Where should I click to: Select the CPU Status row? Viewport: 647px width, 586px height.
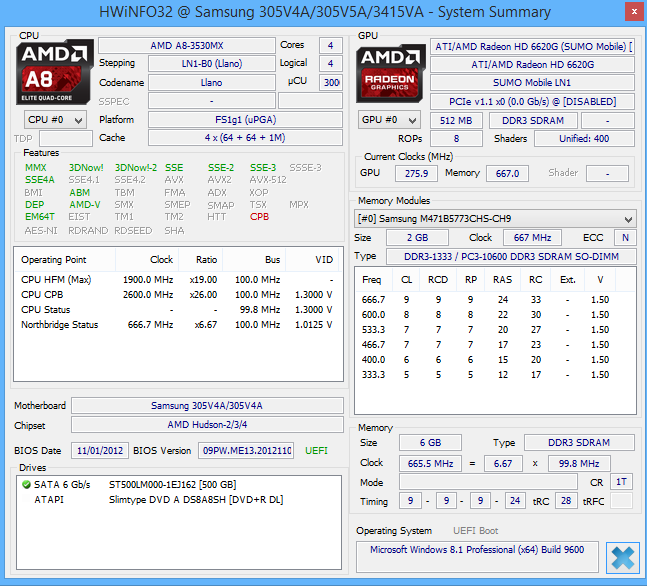pyautogui.click(x=177, y=310)
